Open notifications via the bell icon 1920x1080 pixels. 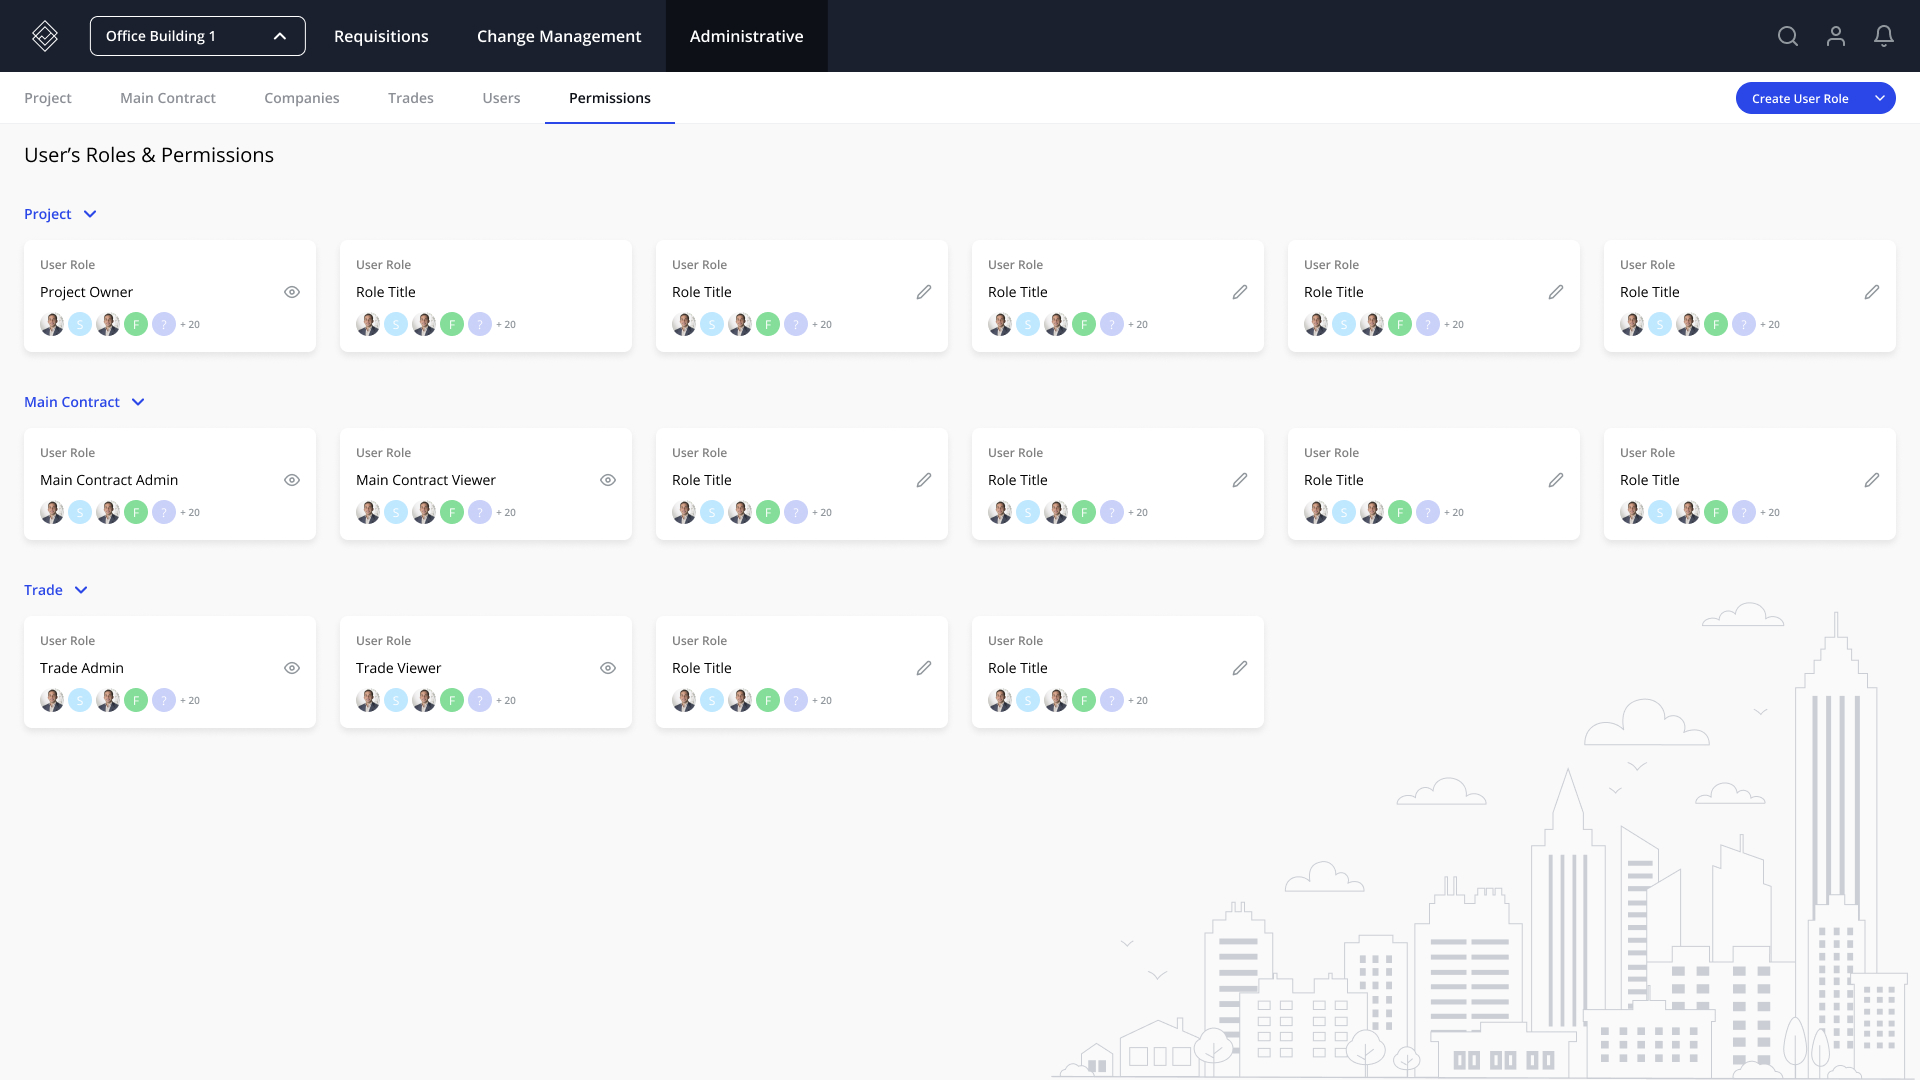pos(1883,36)
